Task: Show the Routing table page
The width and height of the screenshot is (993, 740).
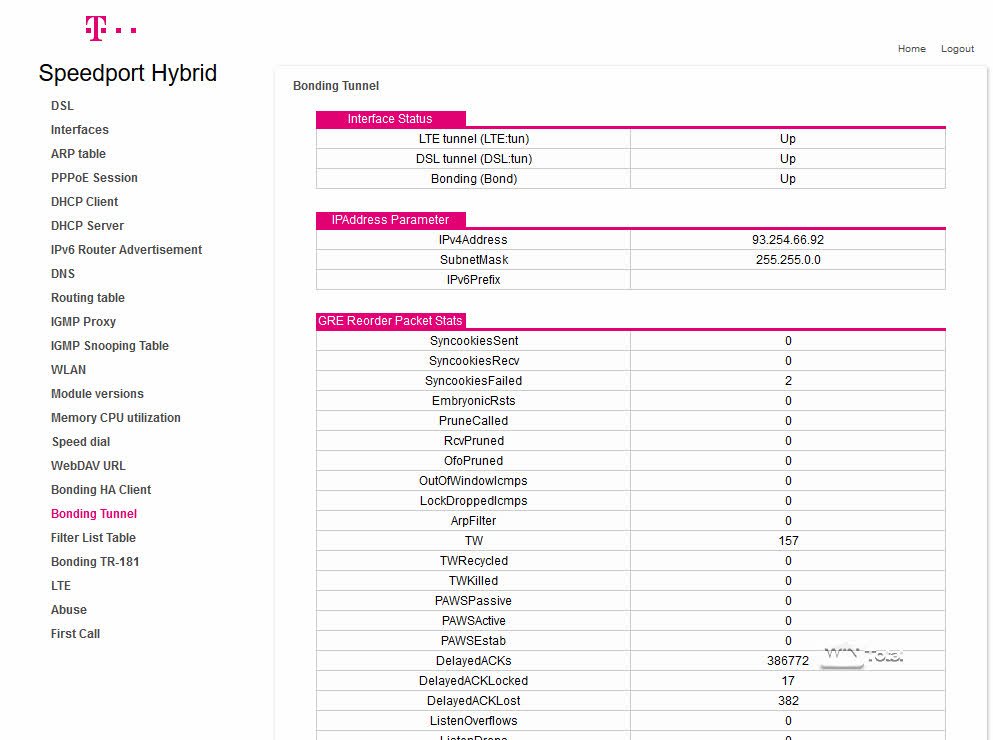Action: [87, 298]
